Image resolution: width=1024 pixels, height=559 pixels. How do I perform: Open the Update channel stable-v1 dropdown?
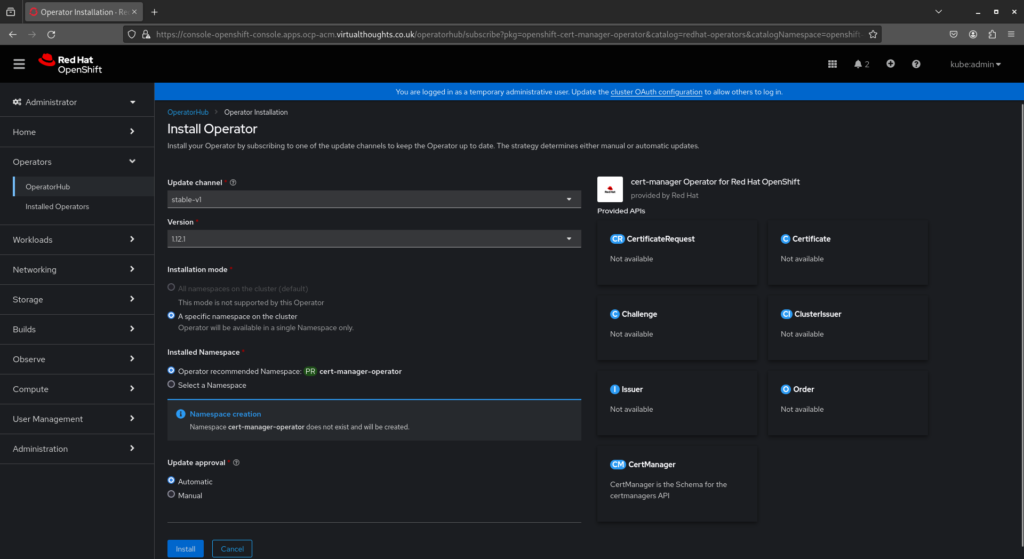click(374, 199)
